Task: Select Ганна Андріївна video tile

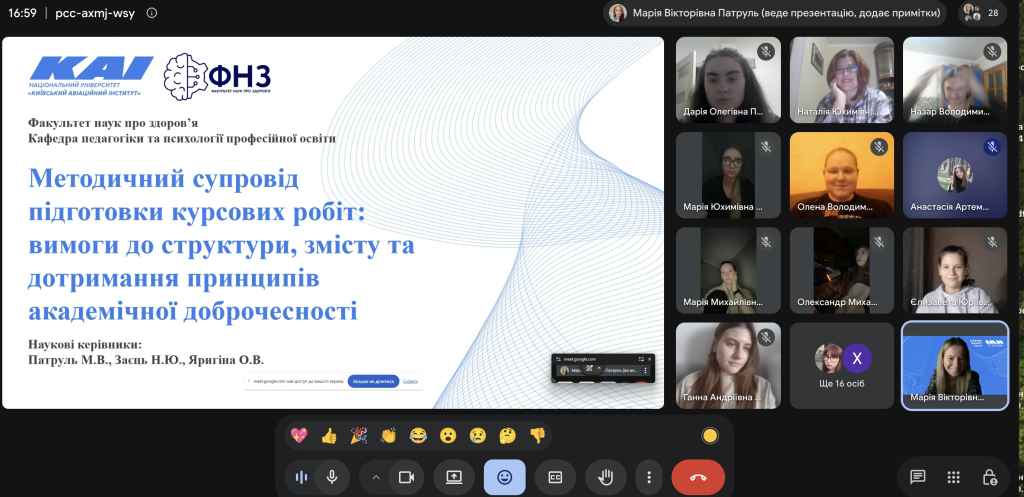Action: click(728, 366)
